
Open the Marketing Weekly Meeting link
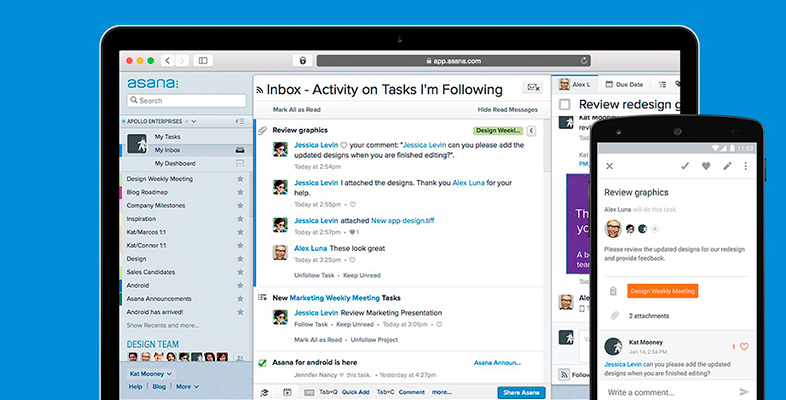coord(334,298)
